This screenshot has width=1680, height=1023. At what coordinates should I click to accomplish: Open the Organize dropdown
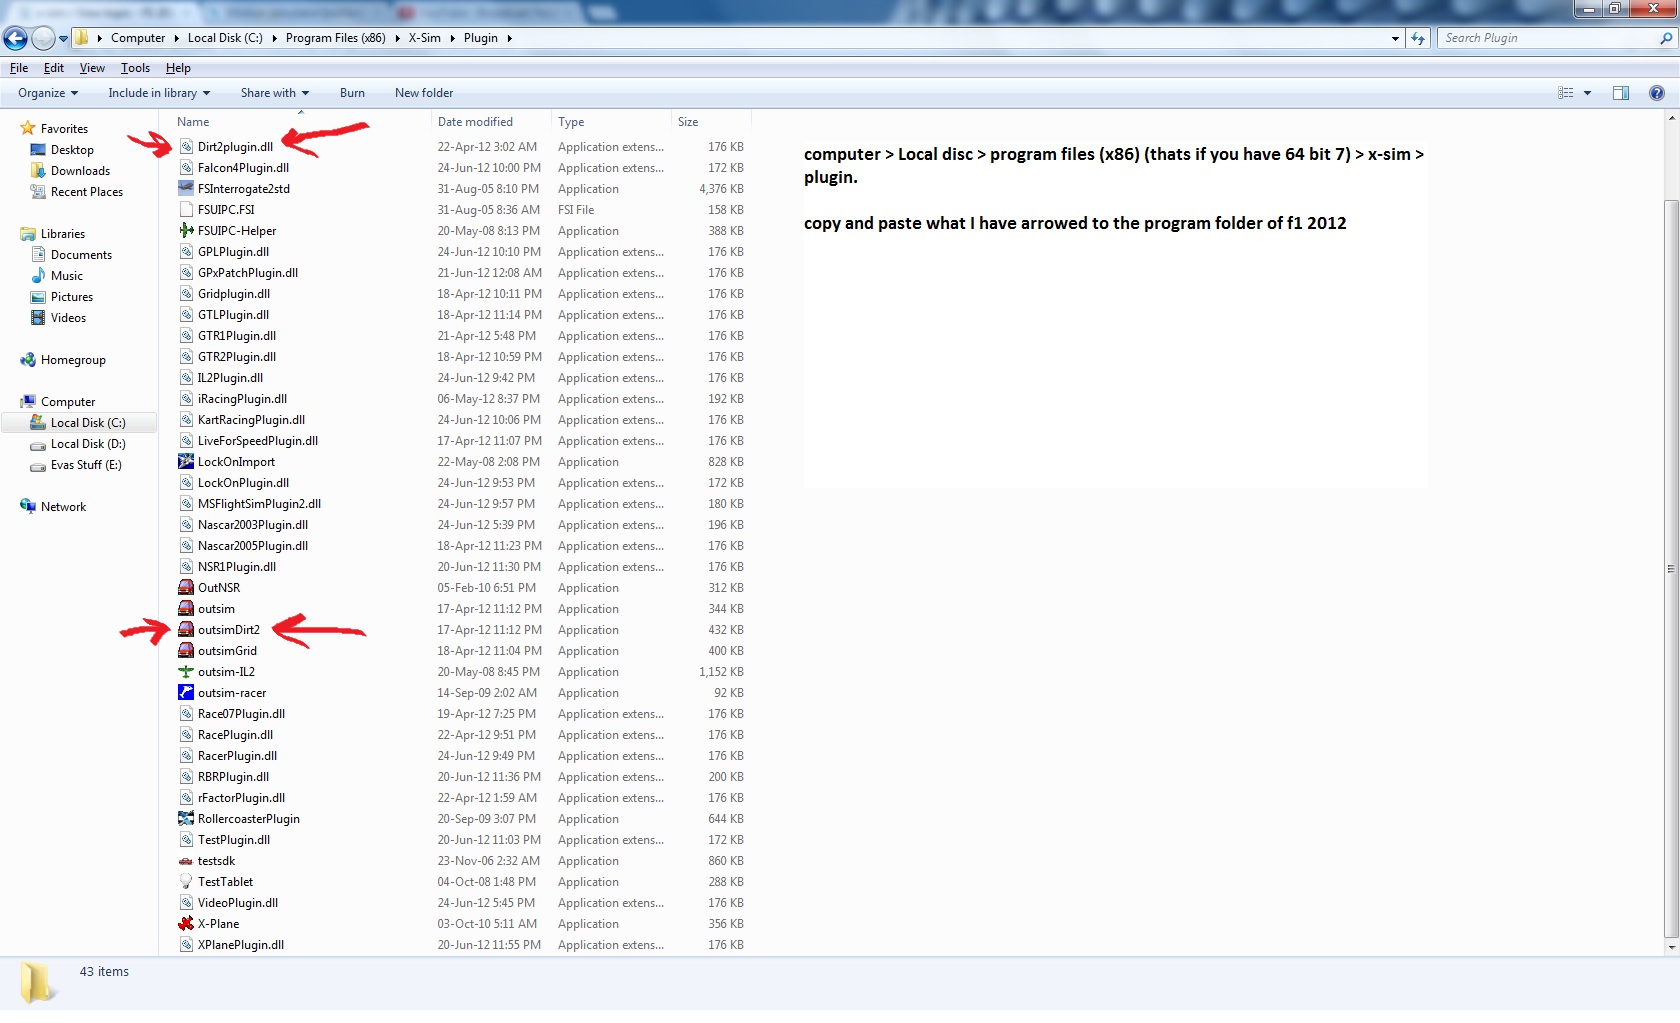(48, 93)
